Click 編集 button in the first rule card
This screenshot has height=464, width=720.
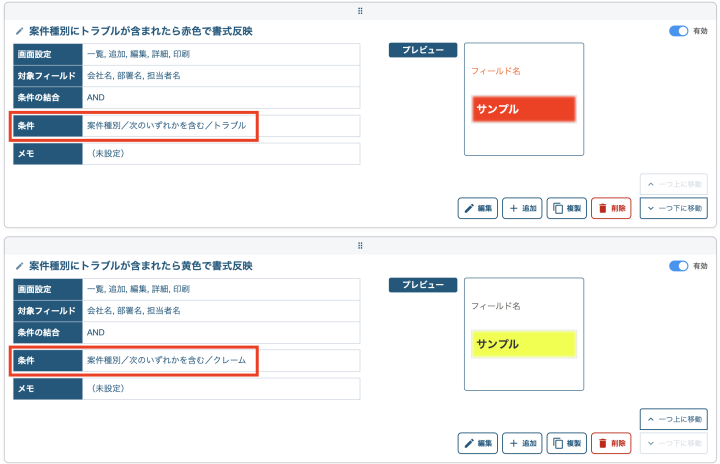pyautogui.click(x=478, y=208)
